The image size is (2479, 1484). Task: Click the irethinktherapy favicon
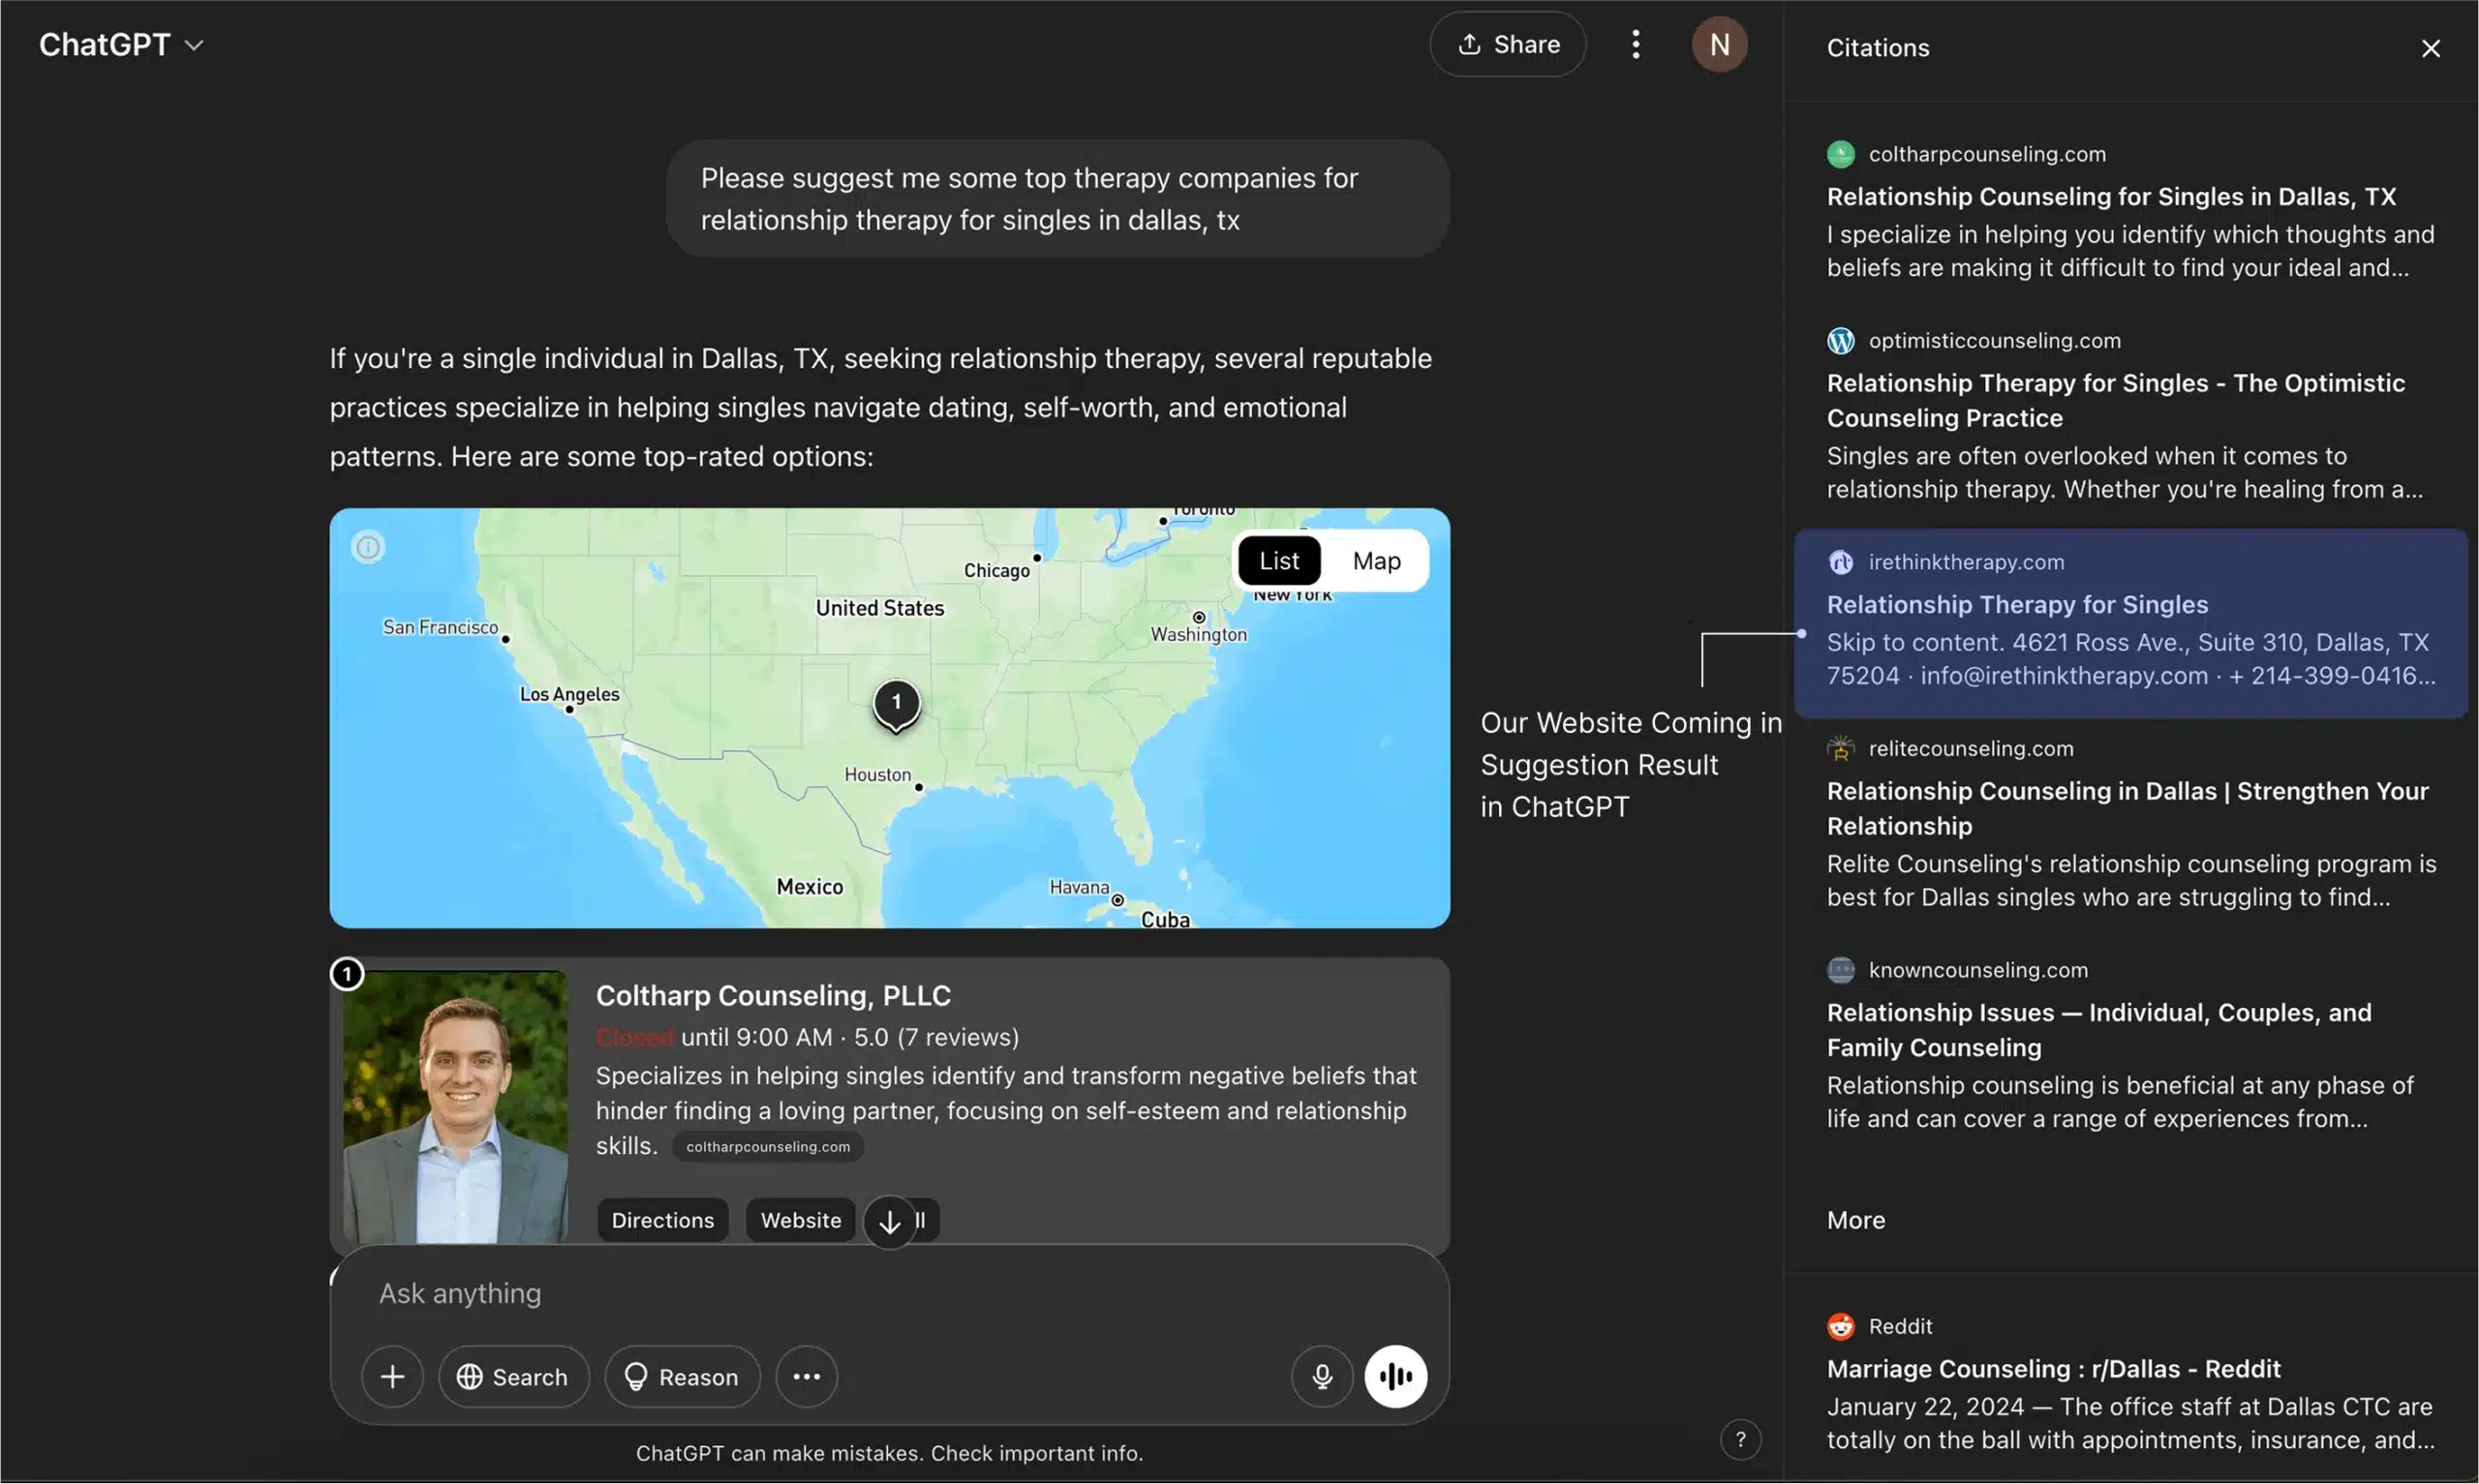tap(1840, 562)
